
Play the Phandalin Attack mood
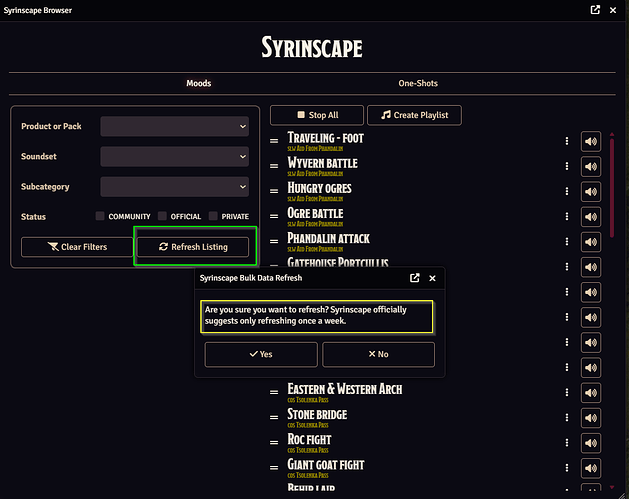591,242
